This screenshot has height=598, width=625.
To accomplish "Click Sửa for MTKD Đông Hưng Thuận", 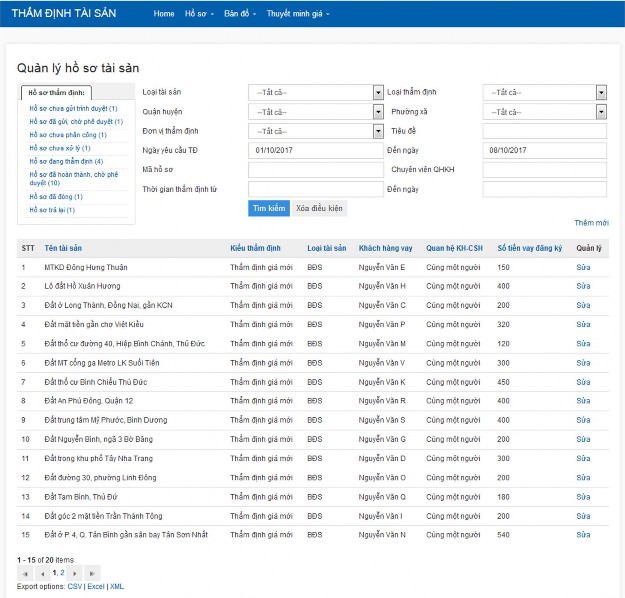I will point(584,267).
